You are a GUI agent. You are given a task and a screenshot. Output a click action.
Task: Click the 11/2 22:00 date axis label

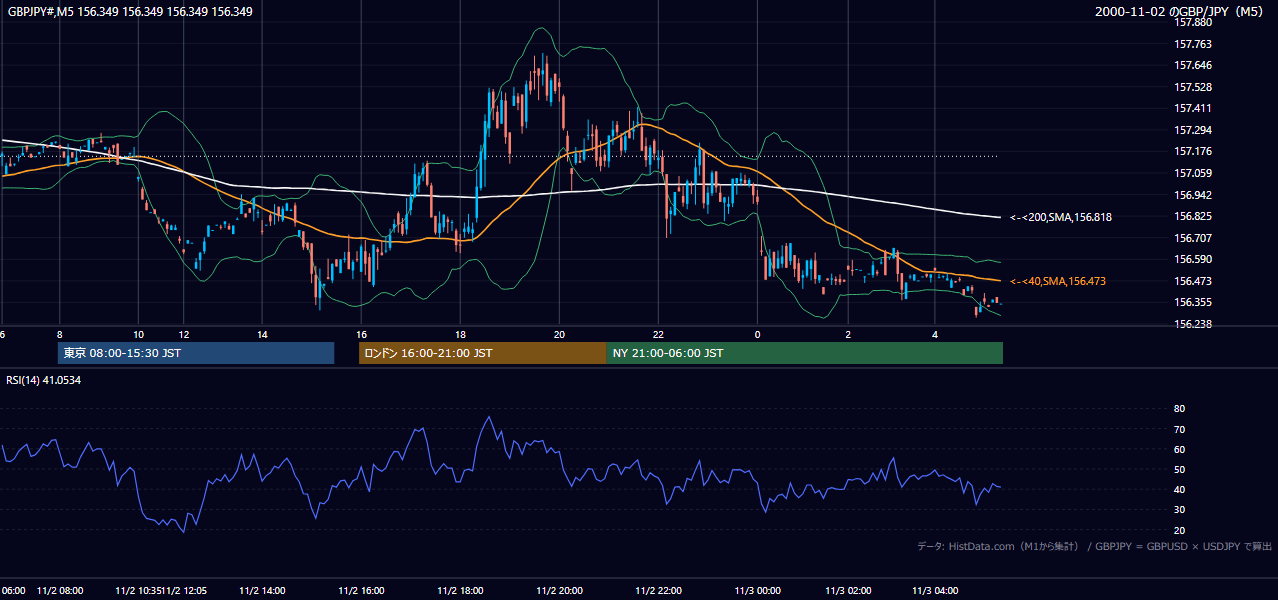[x=657, y=591]
